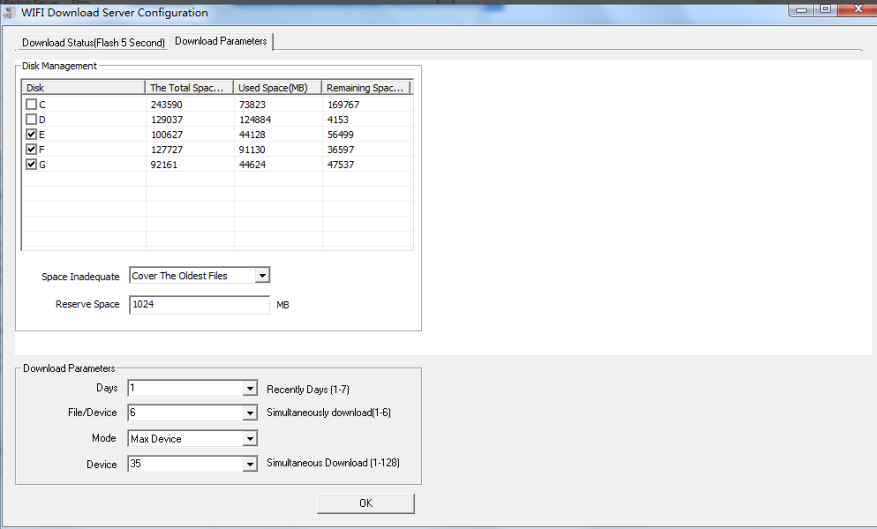The image size is (877, 529).
Task: Click total space value 92161
Action: coord(164,165)
